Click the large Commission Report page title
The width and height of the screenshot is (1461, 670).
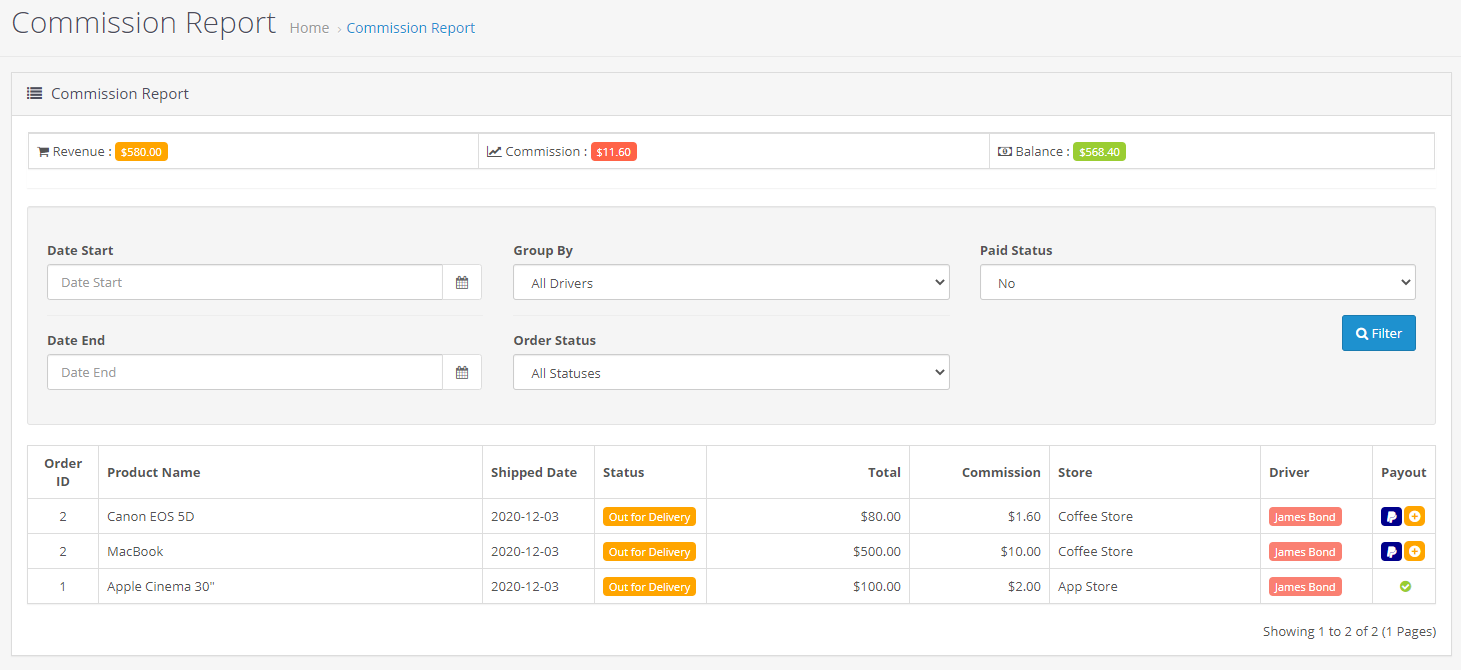coord(144,23)
